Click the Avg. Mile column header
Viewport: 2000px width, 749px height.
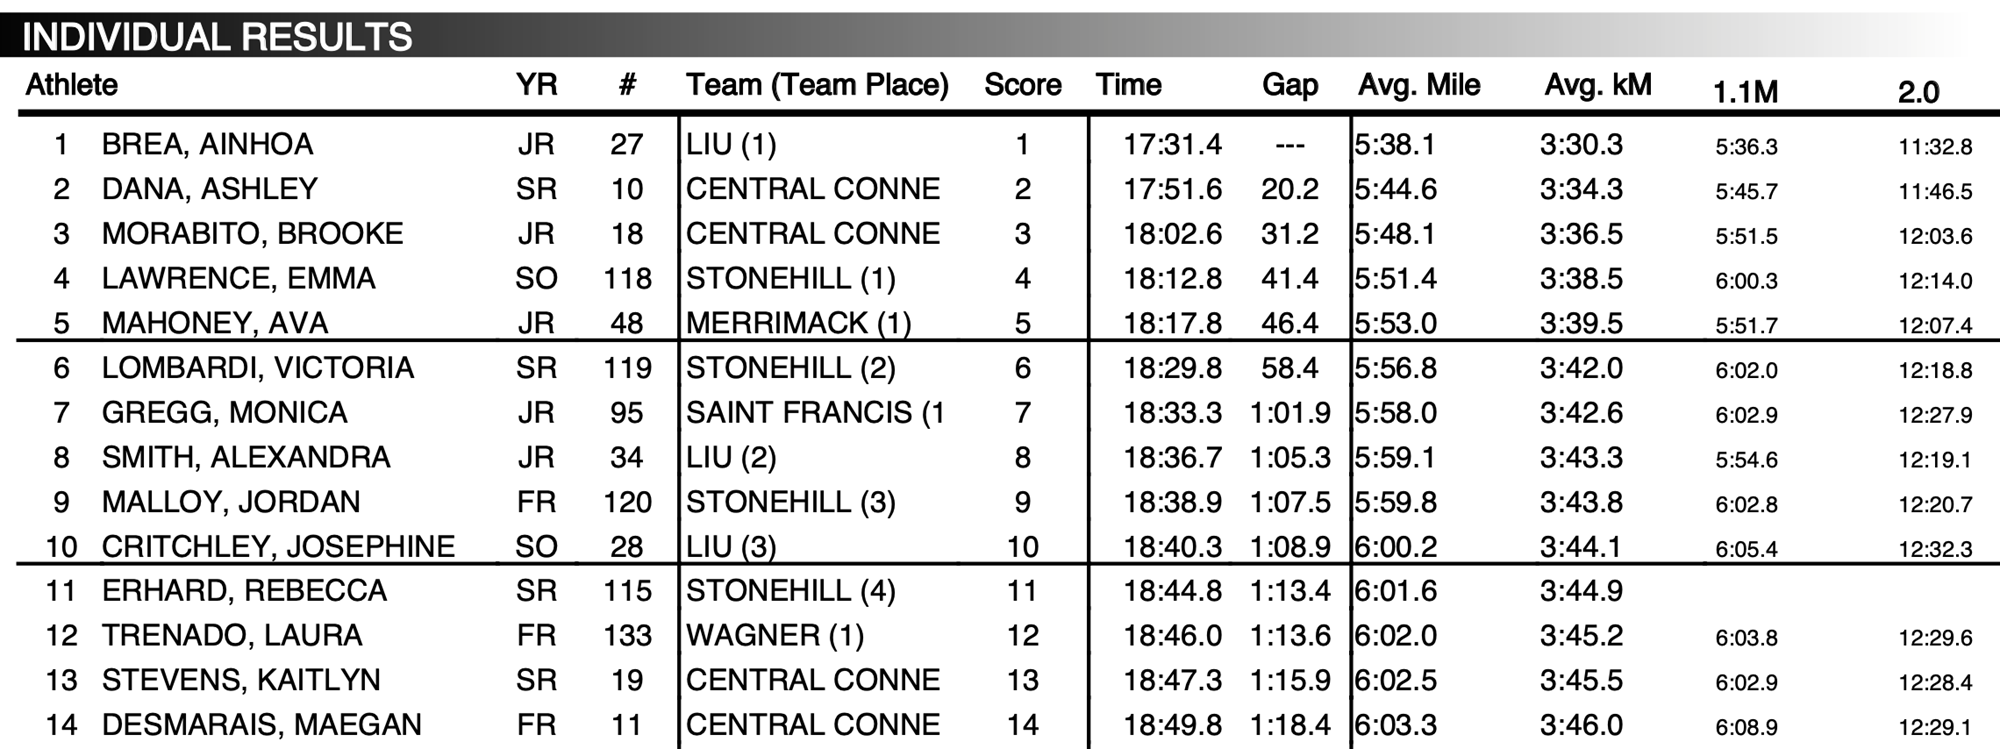point(1419,85)
